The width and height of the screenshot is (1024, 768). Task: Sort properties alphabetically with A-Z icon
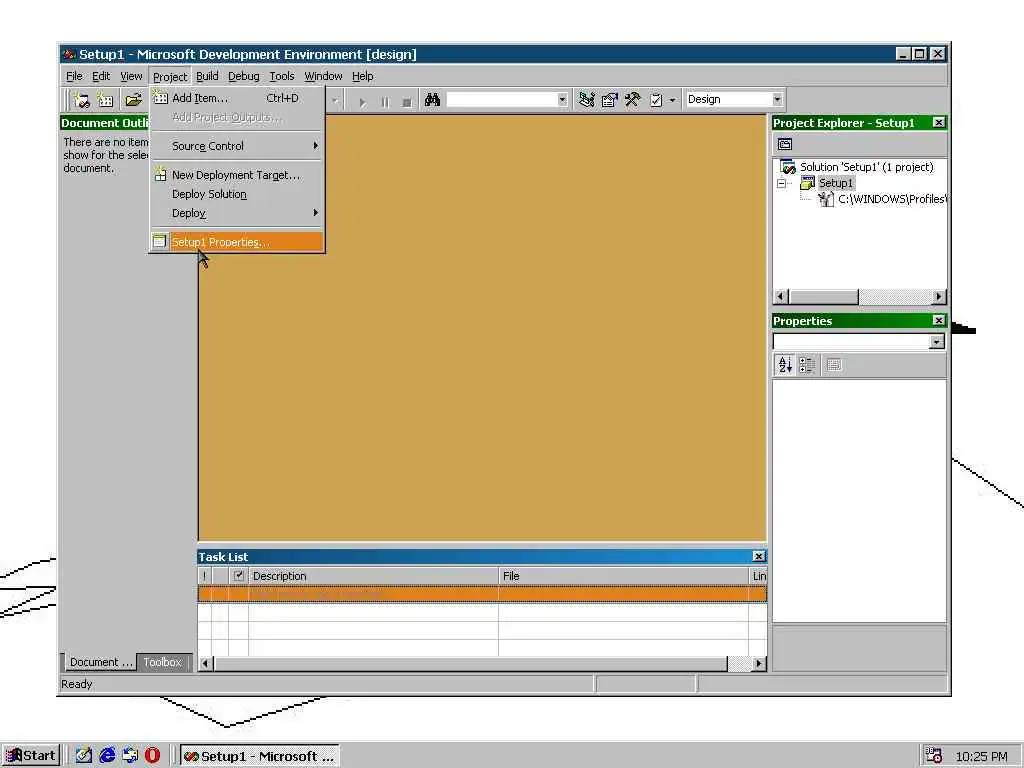[x=785, y=365]
